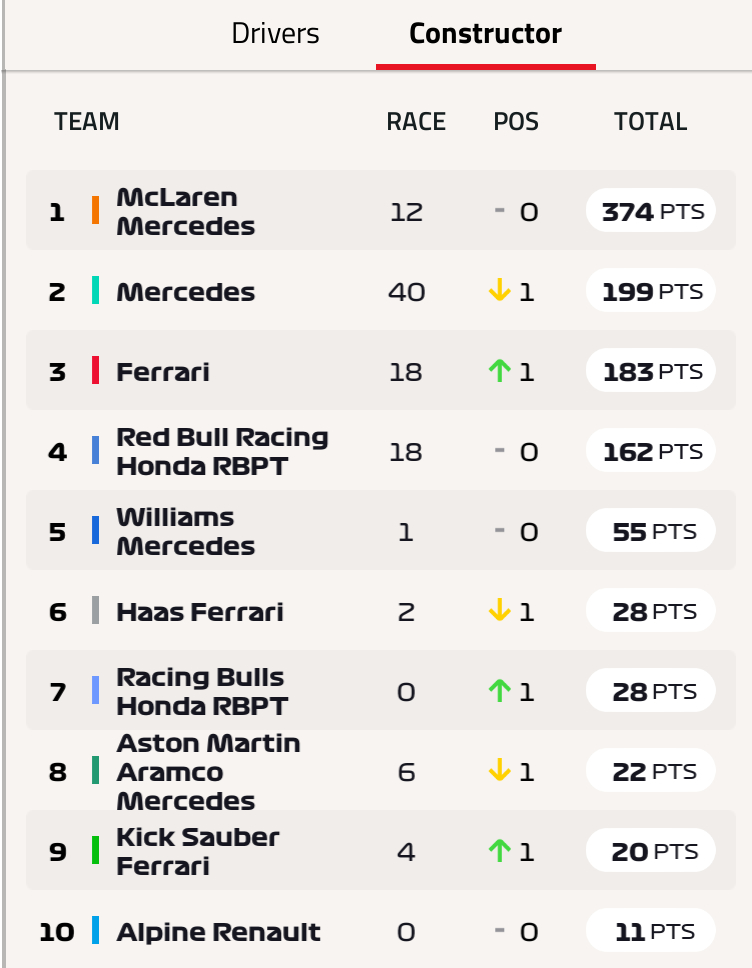
Task: Click the green up arrow for Racing Bulls
Action: coord(499,690)
